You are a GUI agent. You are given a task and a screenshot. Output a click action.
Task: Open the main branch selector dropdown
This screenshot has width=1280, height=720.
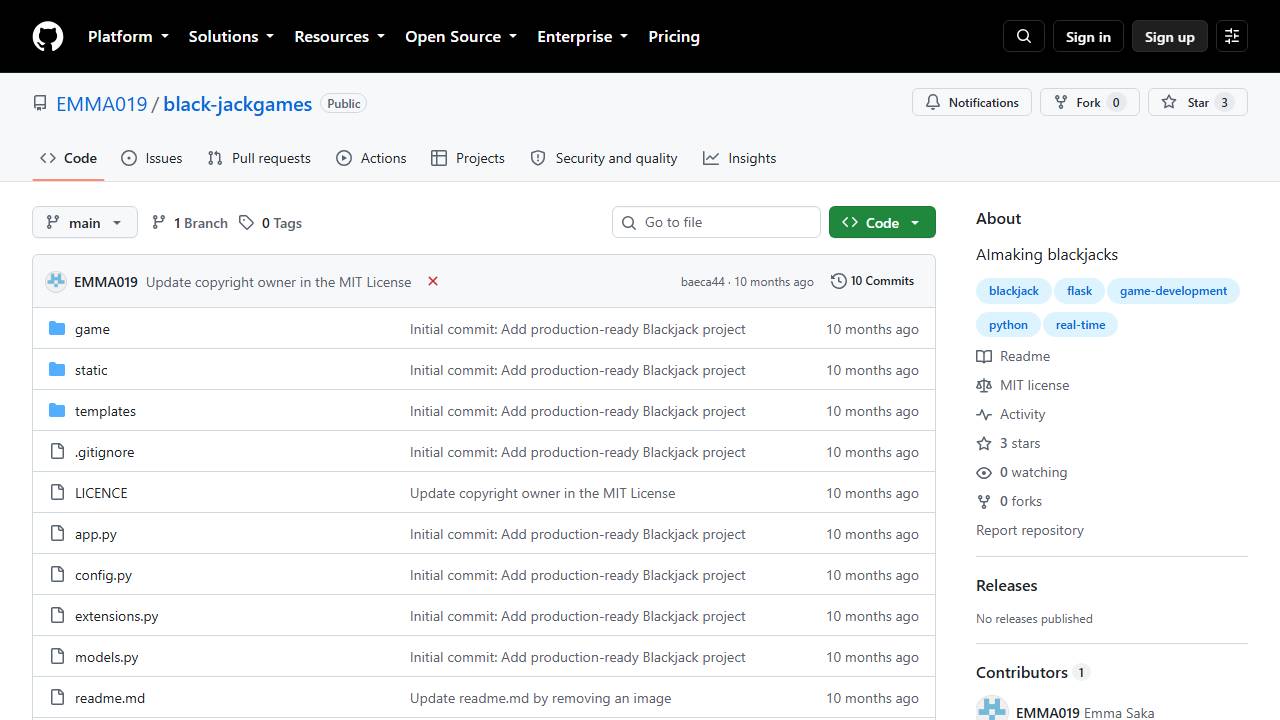85,222
